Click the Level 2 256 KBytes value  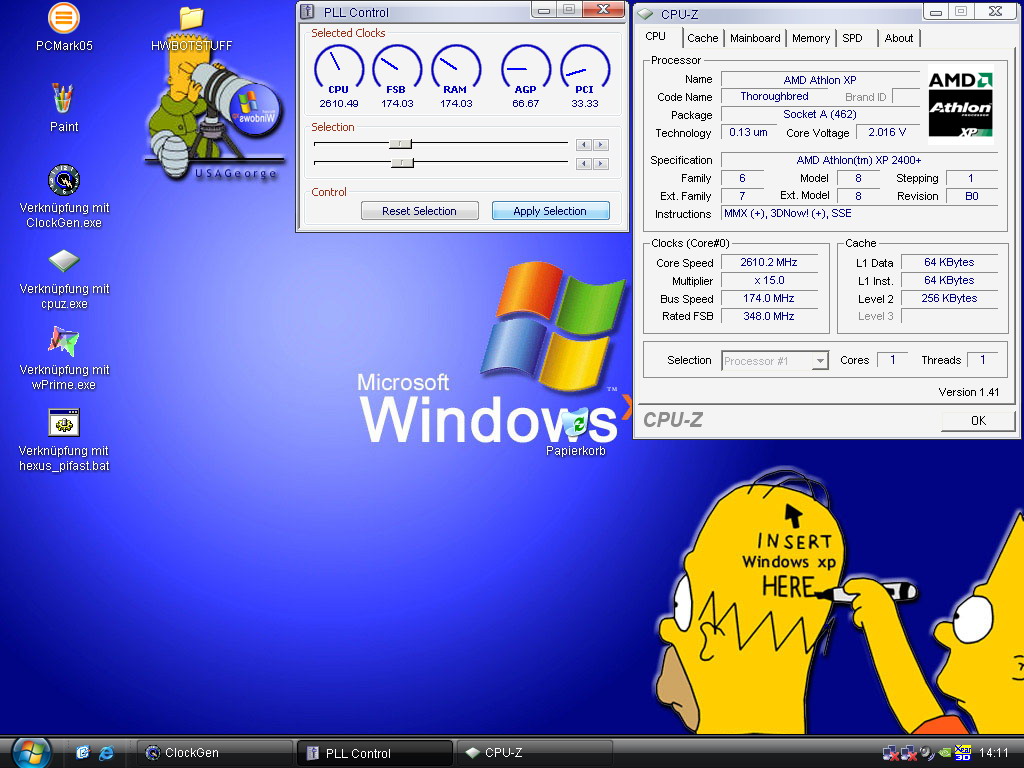click(949, 298)
